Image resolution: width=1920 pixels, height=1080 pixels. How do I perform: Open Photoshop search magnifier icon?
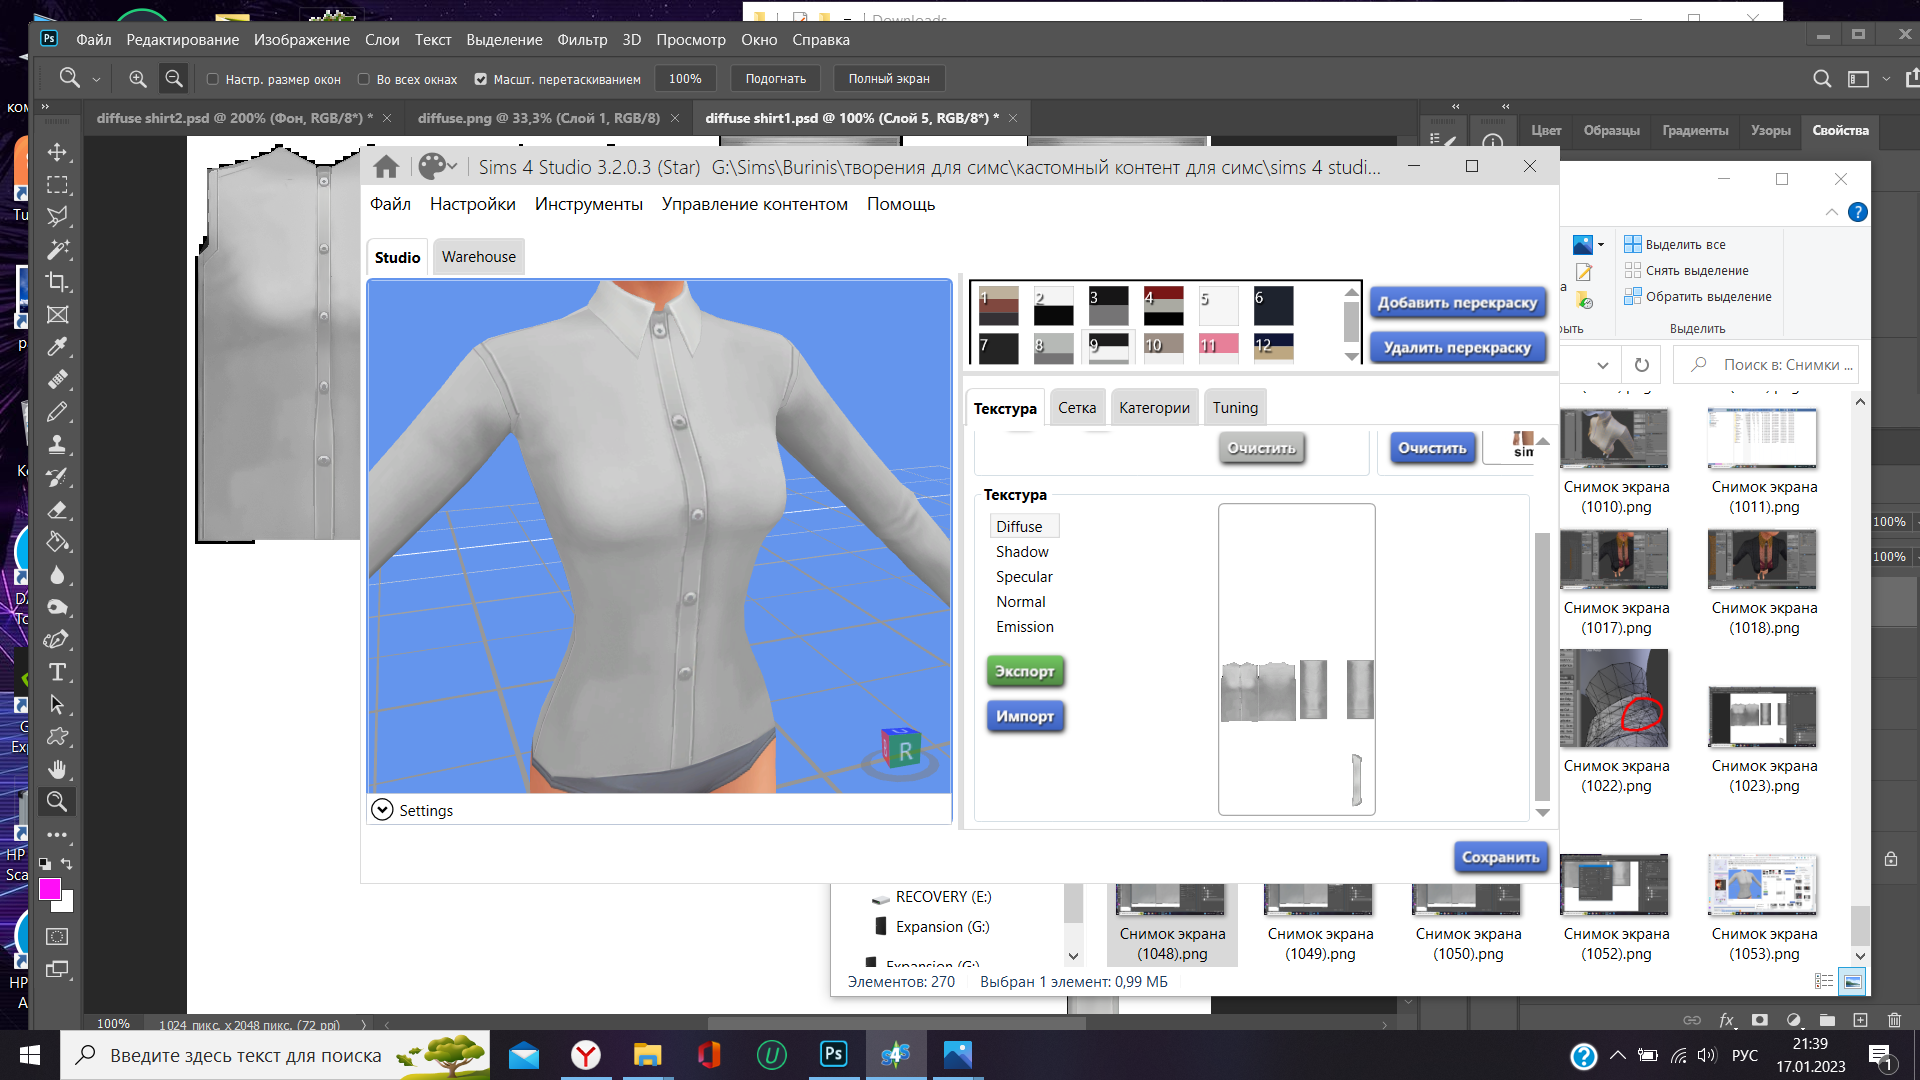(x=1822, y=79)
